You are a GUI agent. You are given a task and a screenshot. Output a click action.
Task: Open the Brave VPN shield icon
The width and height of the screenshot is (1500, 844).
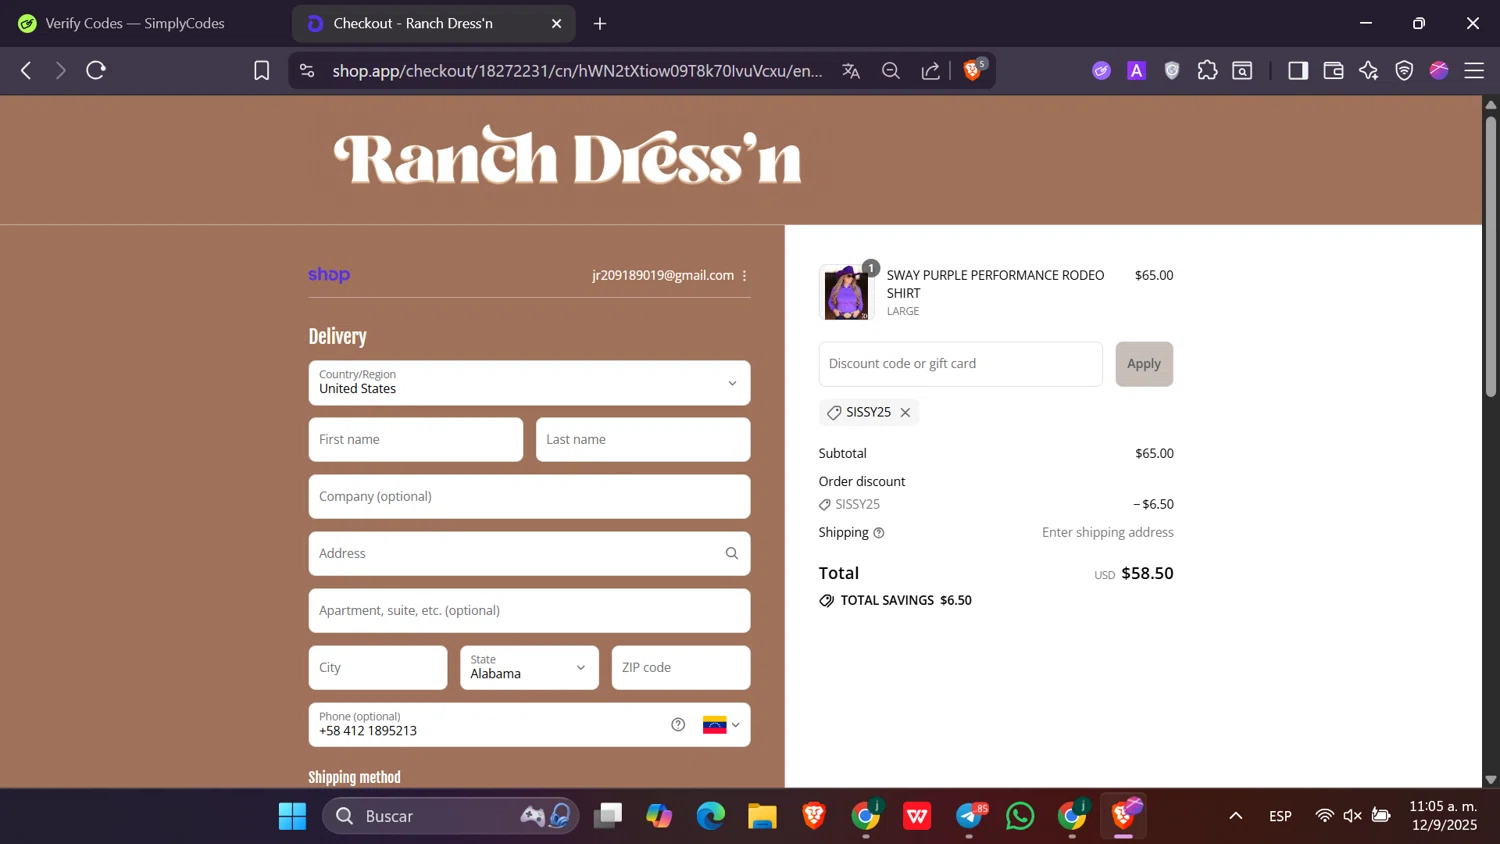(1404, 71)
